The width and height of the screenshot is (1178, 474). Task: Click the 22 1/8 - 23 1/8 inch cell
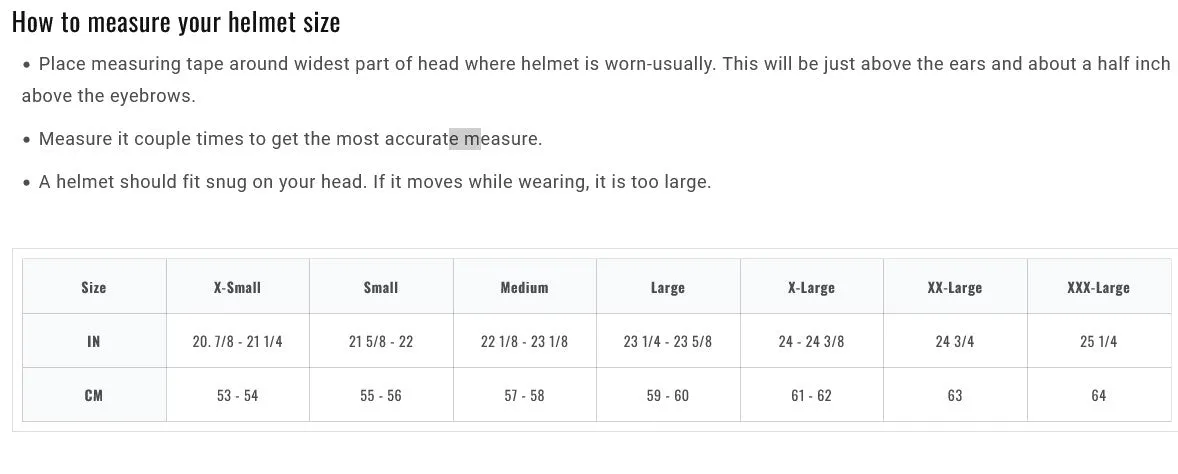[524, 341]
